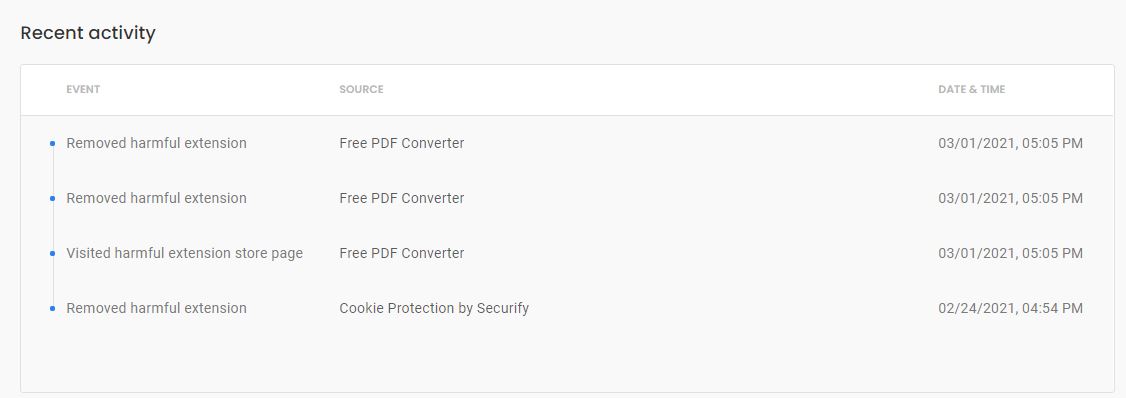1126x398 pixels.
Task: Select the timeline dot of the Cookie Protection entry
Action: pos(52,308)
